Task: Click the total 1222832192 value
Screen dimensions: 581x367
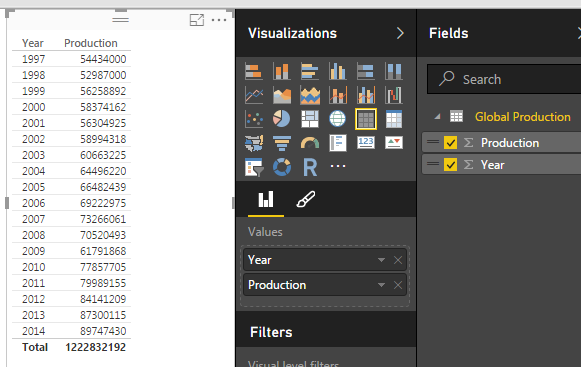Action: click(x=96, y=347)
